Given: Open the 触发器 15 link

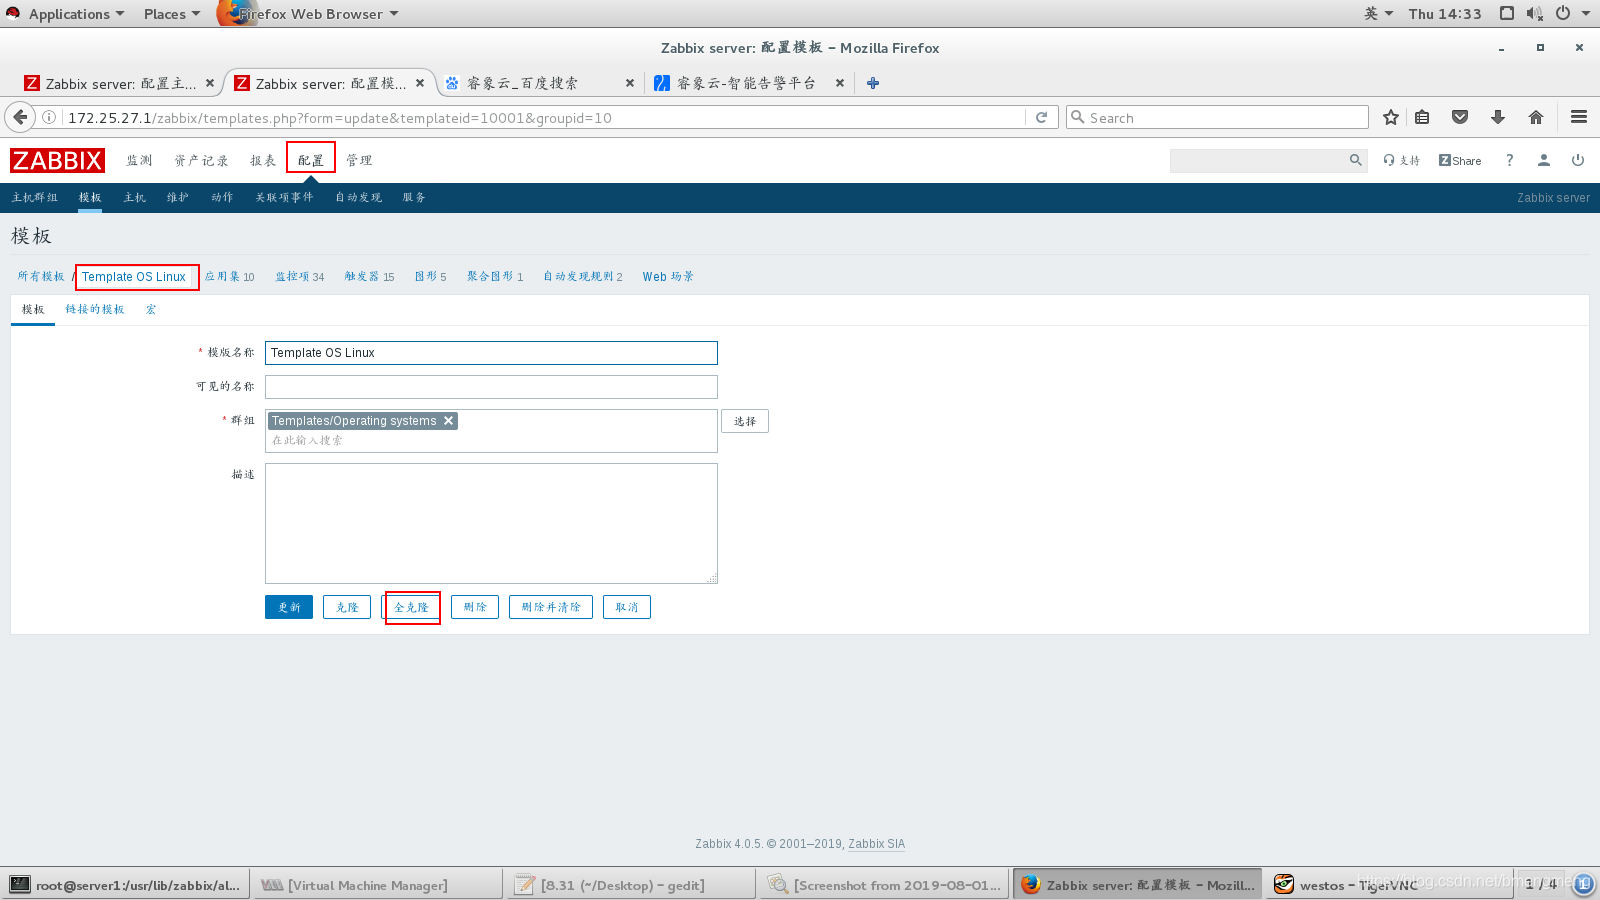Looking at the screenshot, I should pos(370,277).
